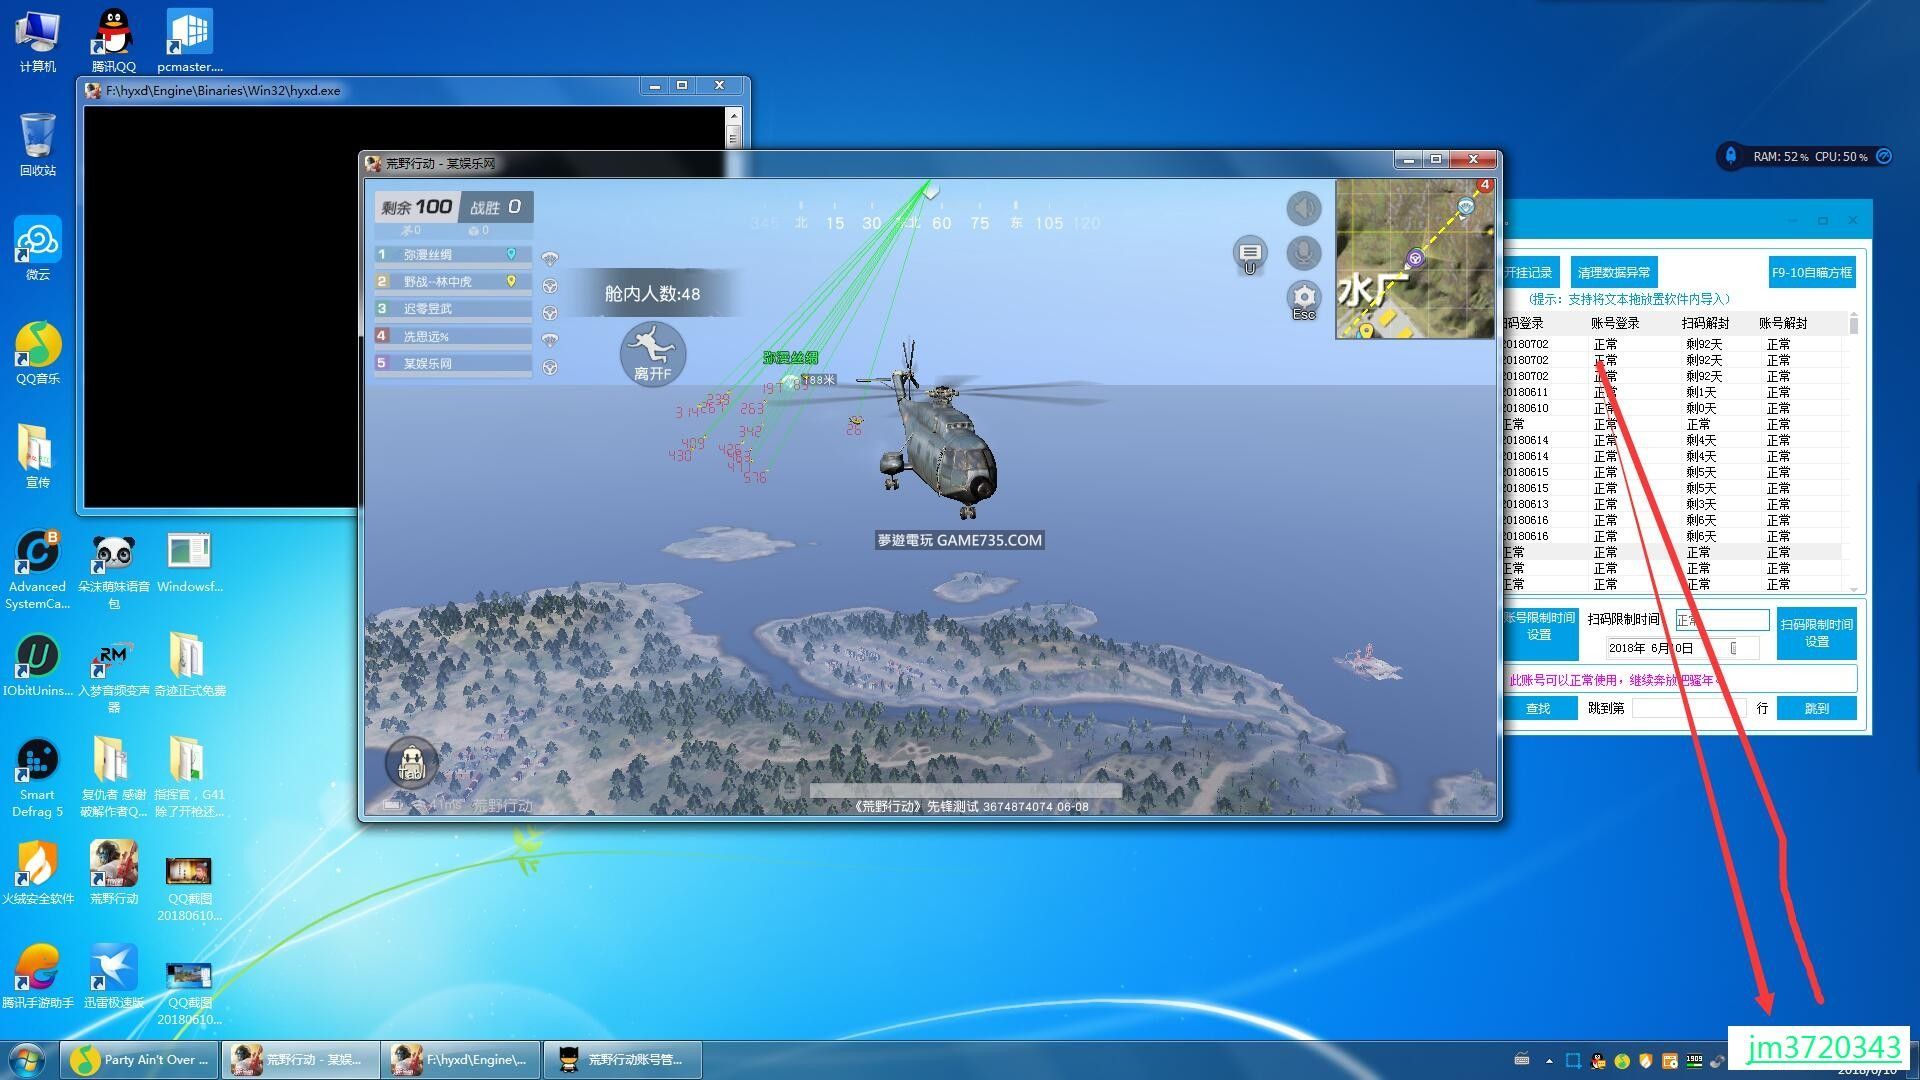Click the speaker mute icon in game
Image resolution: width=1920 pixels, height=1080 pixels.
click(1303, 208)
